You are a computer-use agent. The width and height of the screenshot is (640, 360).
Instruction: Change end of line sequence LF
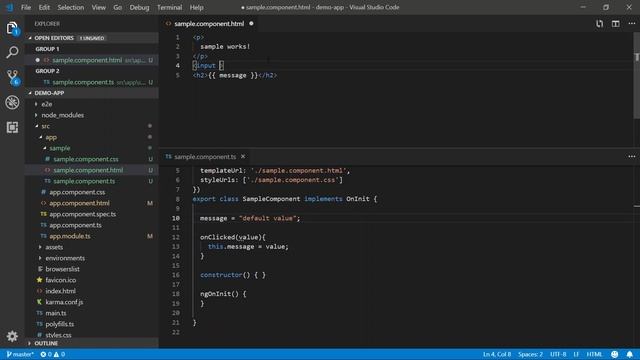point(576,354)
